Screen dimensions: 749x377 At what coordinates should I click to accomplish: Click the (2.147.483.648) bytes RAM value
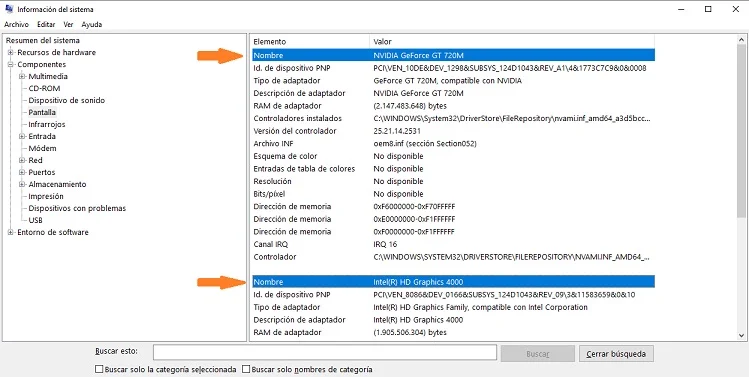tap(410, 106)
